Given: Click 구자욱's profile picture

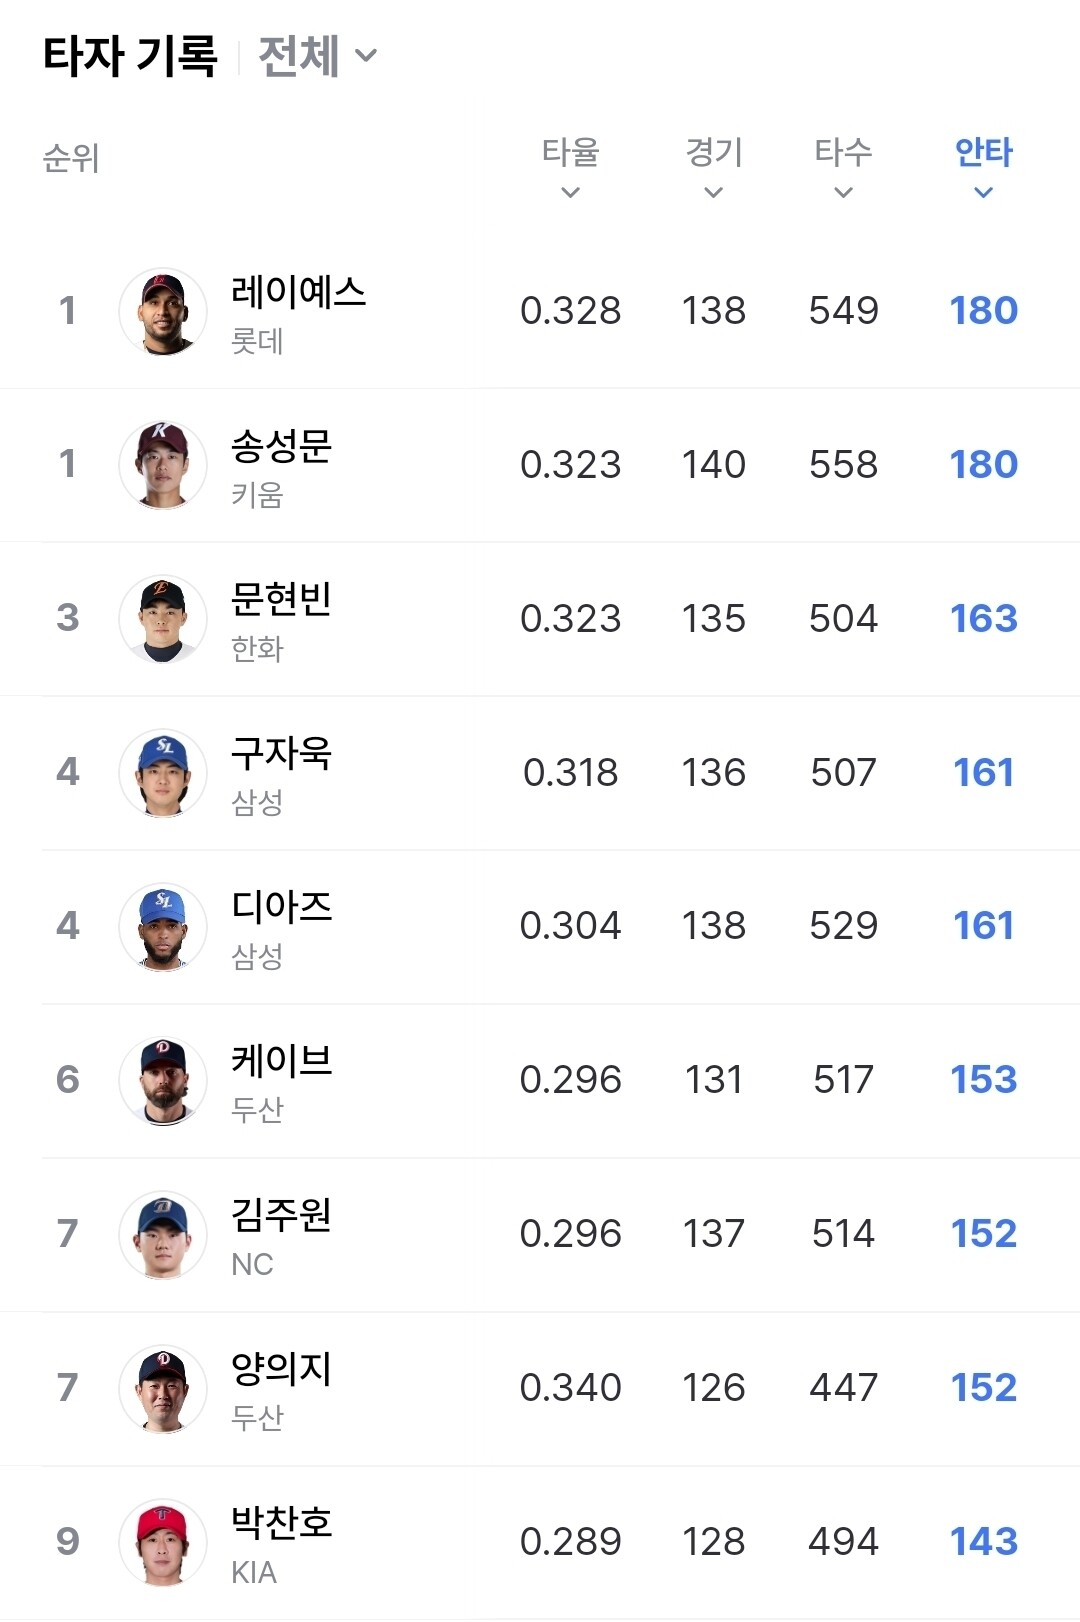Looking at the screenshot, I should (x=163, y=774).
